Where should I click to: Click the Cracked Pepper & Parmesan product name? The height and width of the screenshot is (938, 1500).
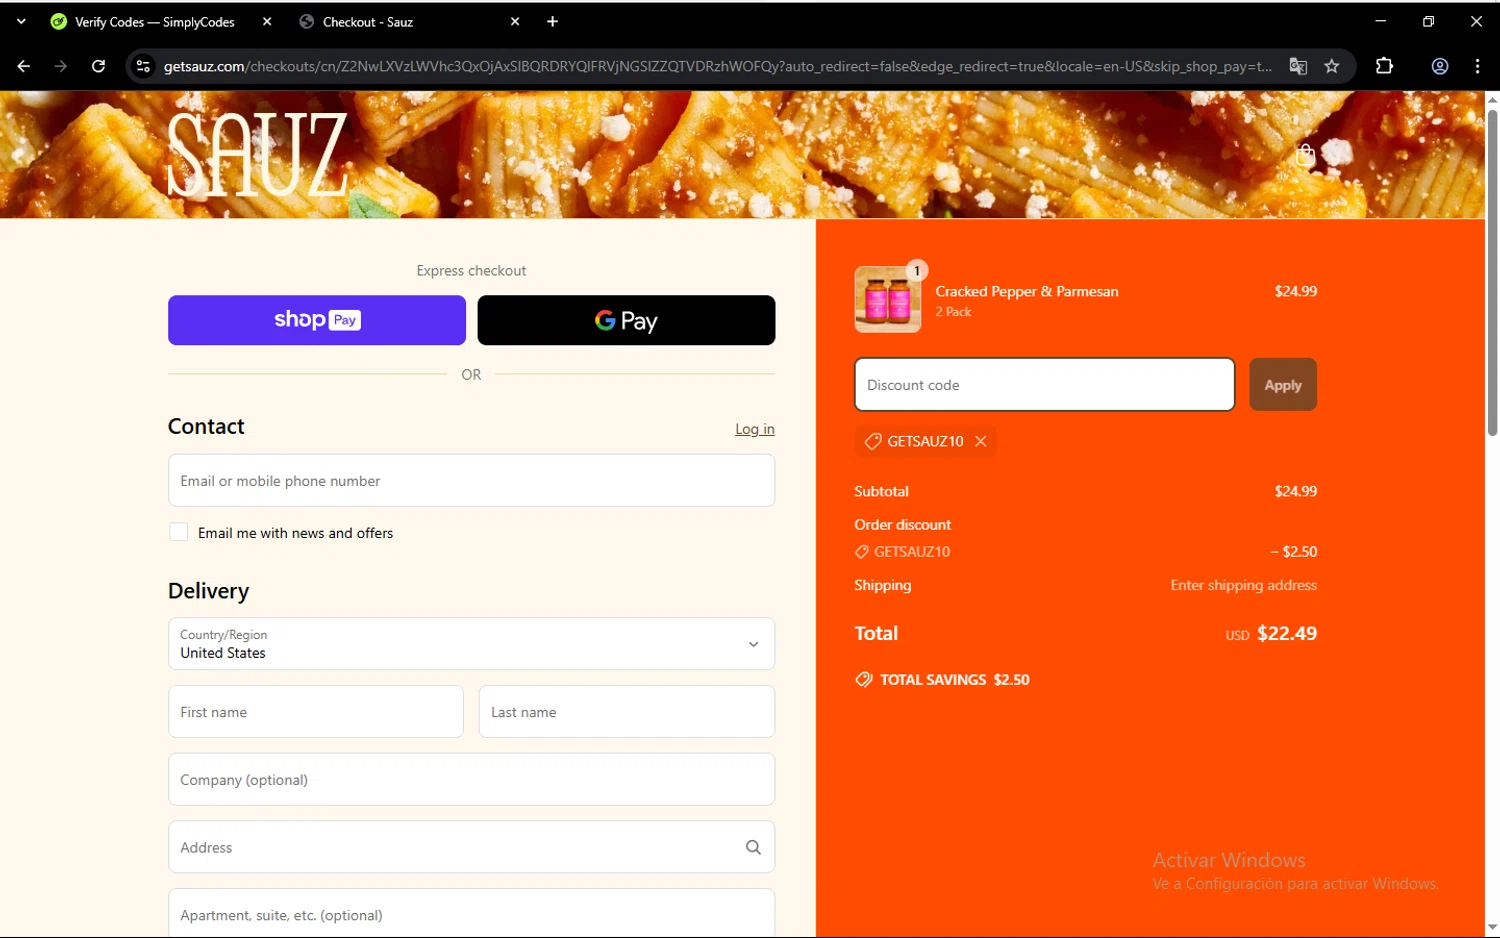click(1027, 291)
